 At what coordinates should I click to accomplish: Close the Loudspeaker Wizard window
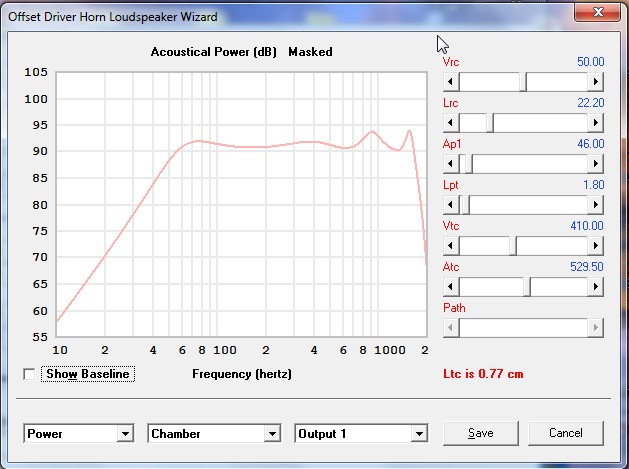598,12
